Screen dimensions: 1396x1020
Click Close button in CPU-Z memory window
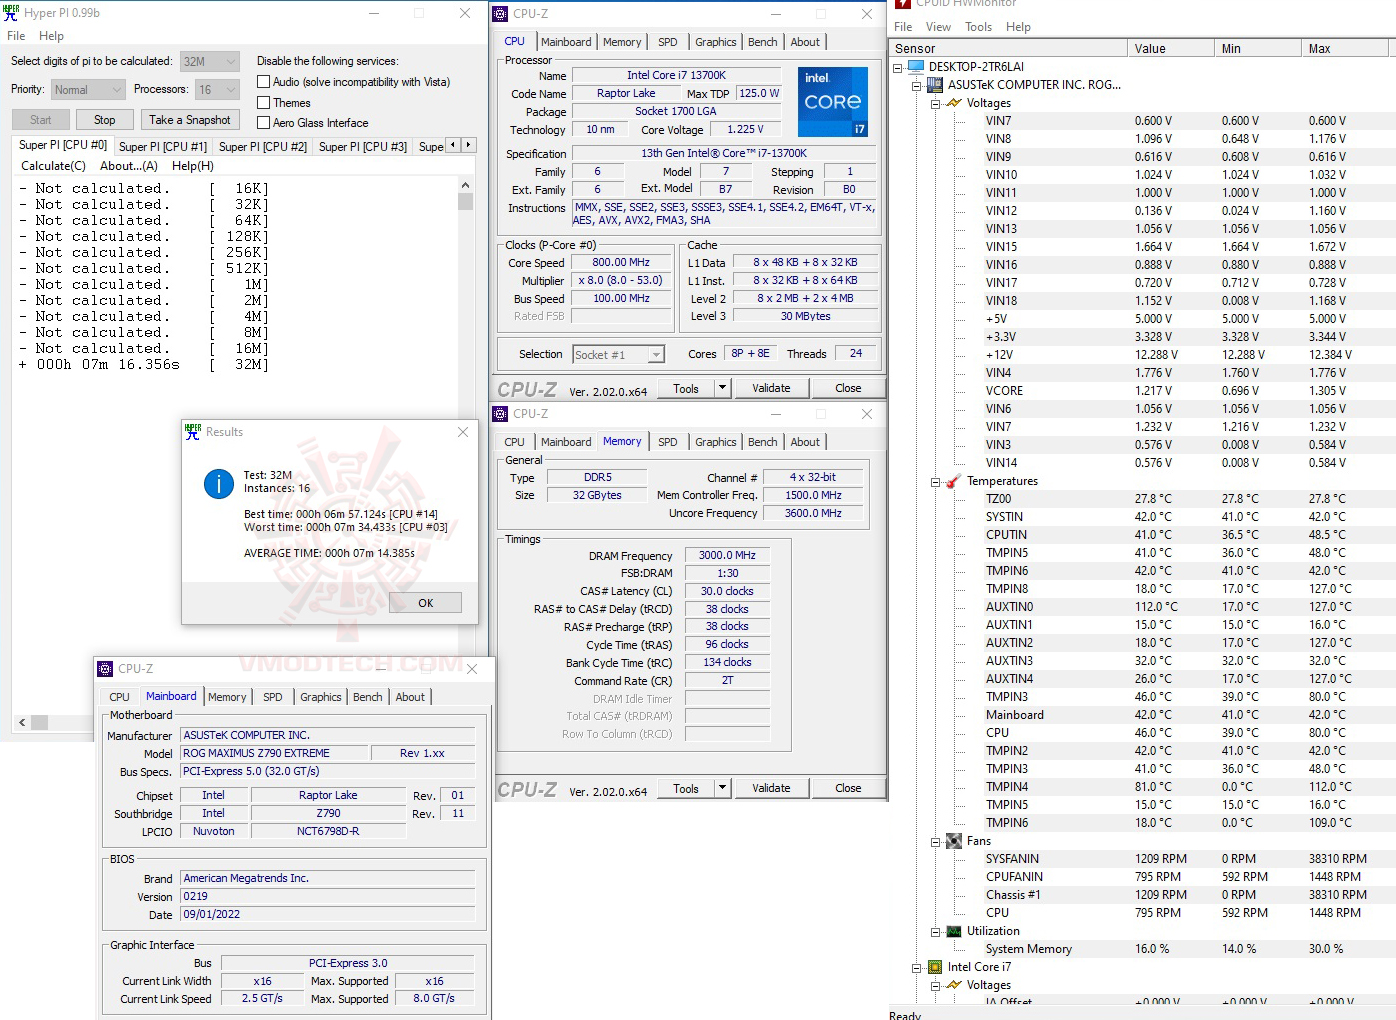coord(848,788)
